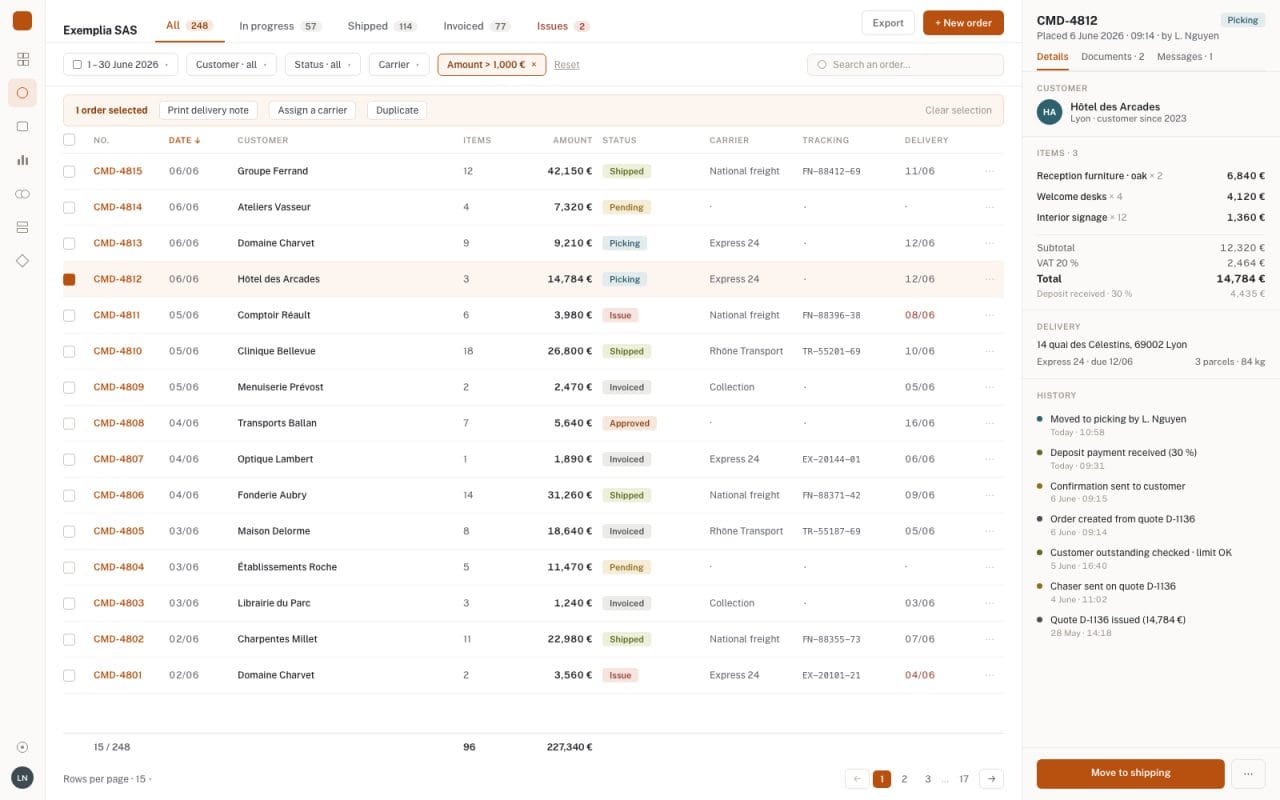Open the row menu for CMD-4815

pos(990,171)
